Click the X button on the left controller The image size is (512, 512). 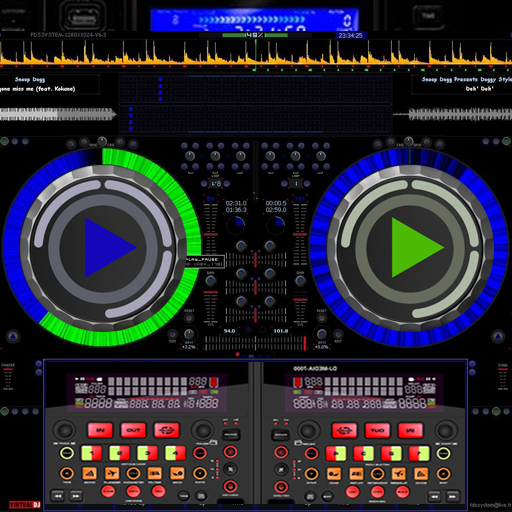230,469
